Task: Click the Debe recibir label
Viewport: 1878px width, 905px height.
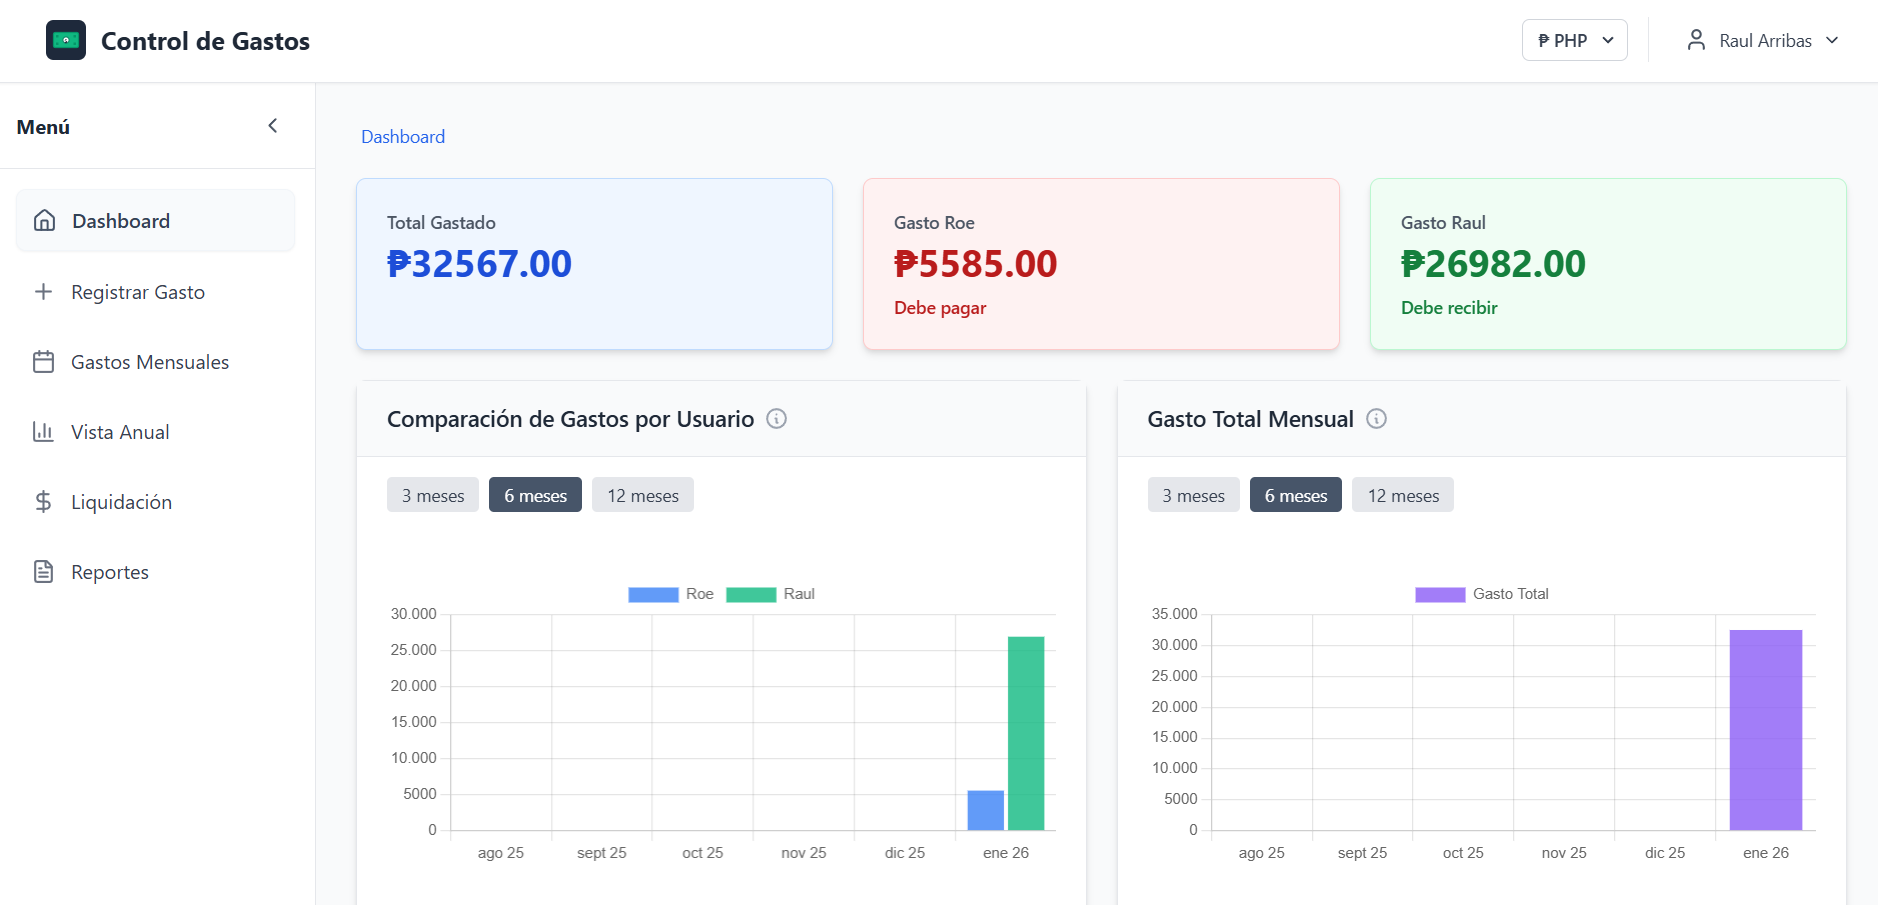Action: pyautogui.click(x=1449, y=308)
